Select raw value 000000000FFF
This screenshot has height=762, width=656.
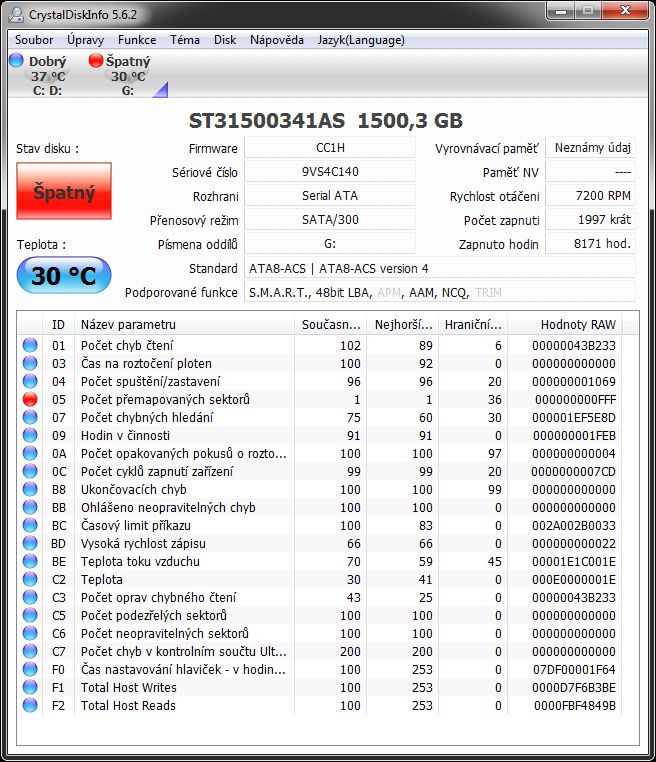(x=575, y=399)
